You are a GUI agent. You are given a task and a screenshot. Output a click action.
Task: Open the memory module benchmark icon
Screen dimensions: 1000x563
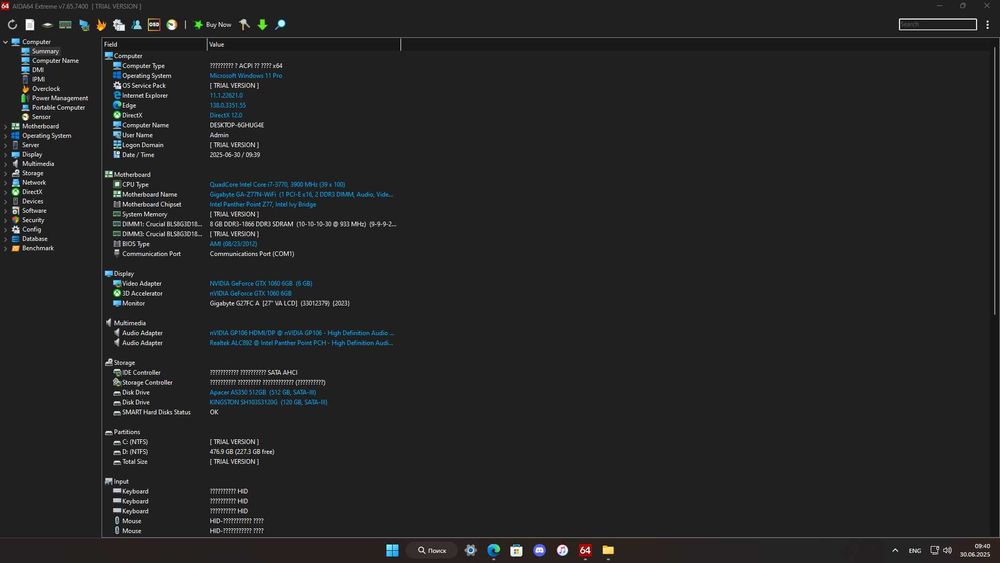point(65,25)
